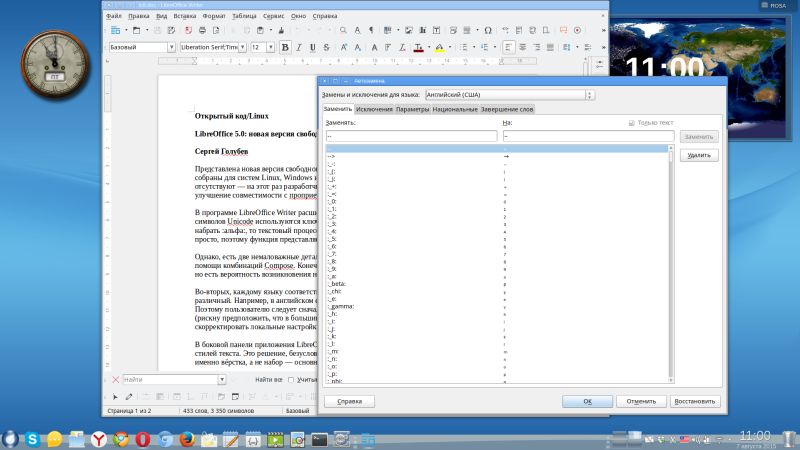Click the Find & Replace magnifier icon
This screenshot has height=450, width=800.
(x=343, y=31)
